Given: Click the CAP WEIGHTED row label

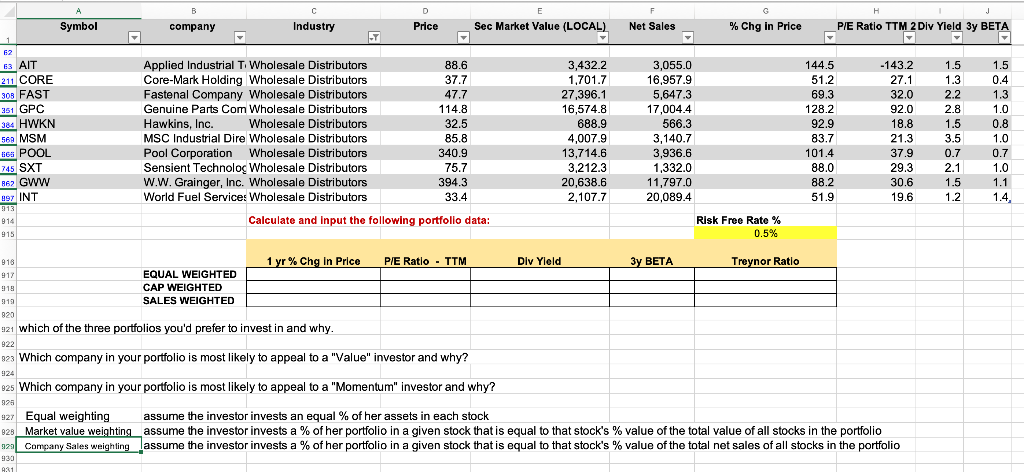Looking at the screenshot, I should (182, 287).
